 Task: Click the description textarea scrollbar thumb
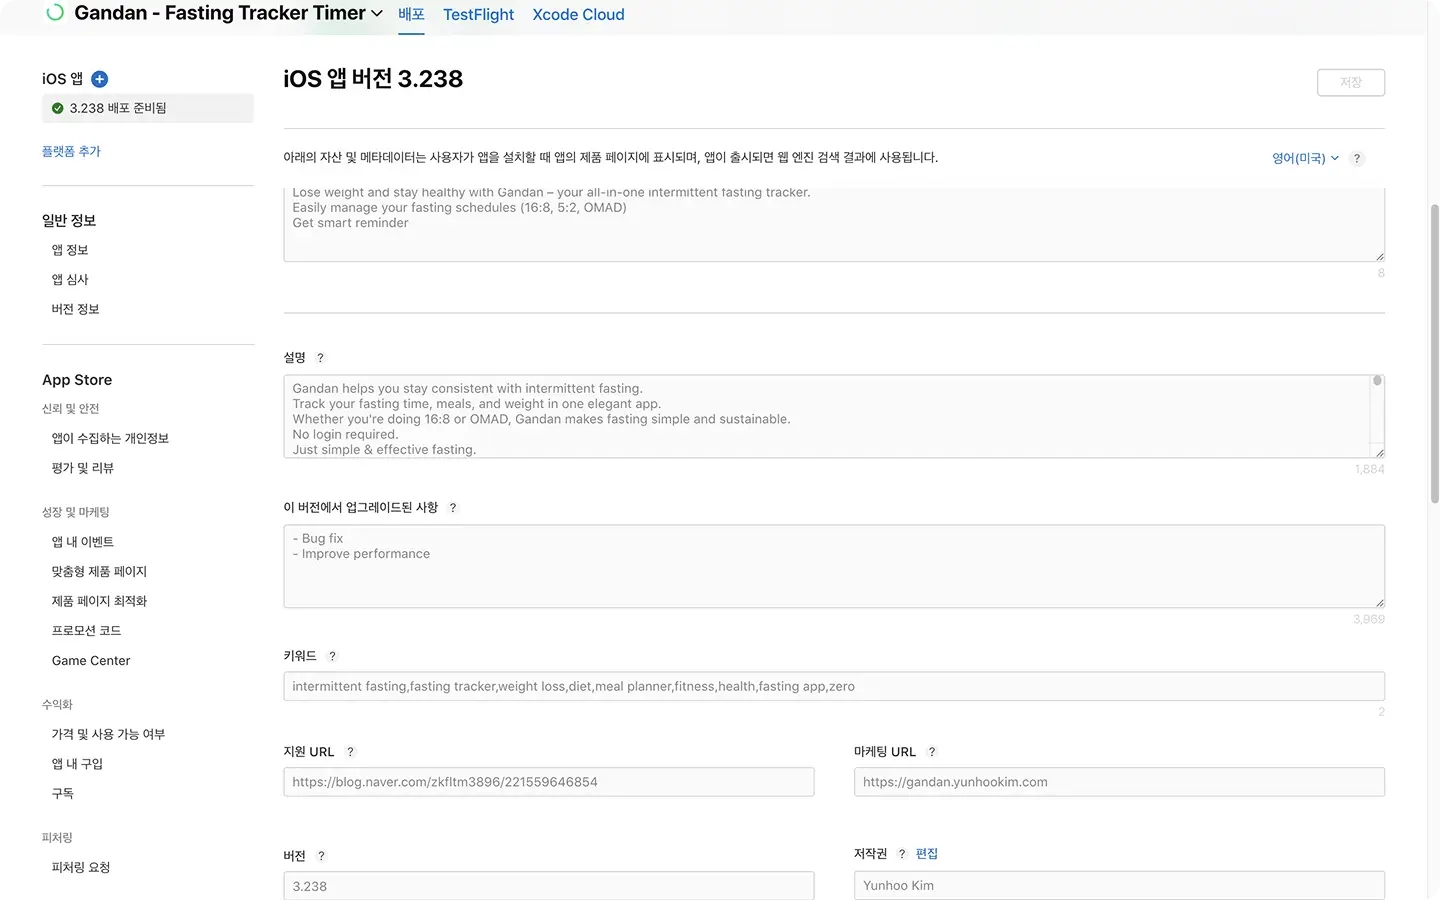coord(1377,381)
